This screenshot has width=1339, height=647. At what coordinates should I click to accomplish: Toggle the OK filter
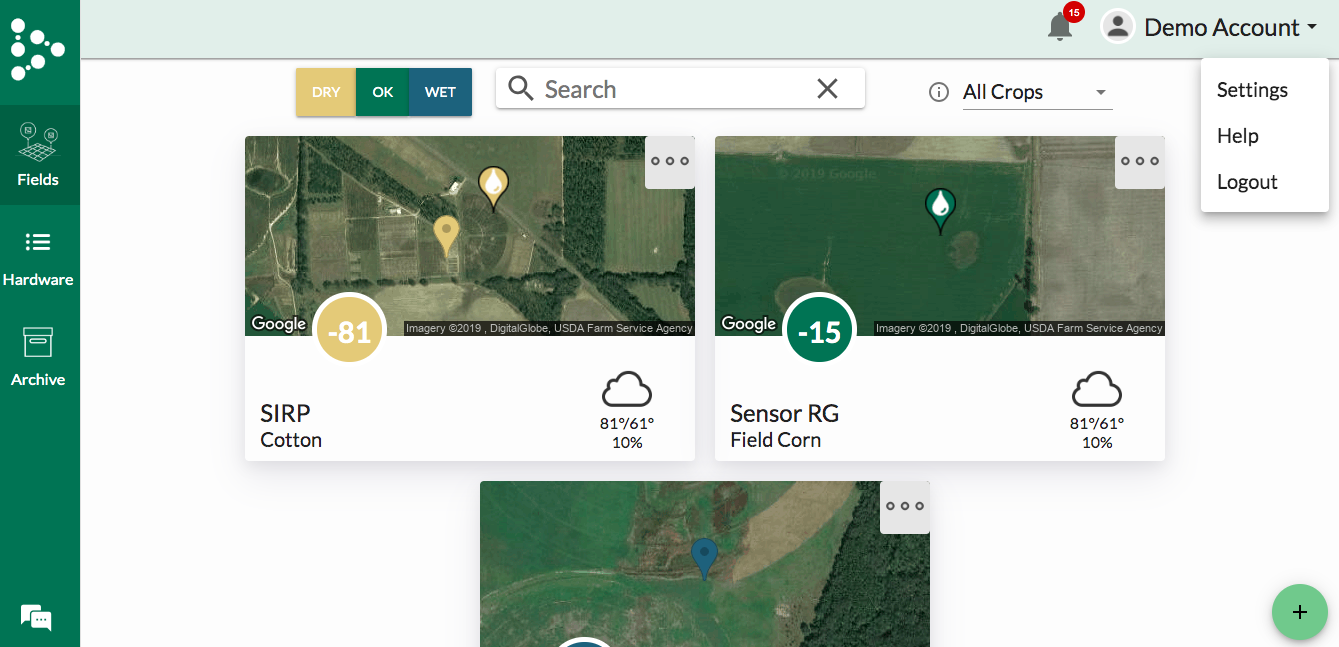383,92
